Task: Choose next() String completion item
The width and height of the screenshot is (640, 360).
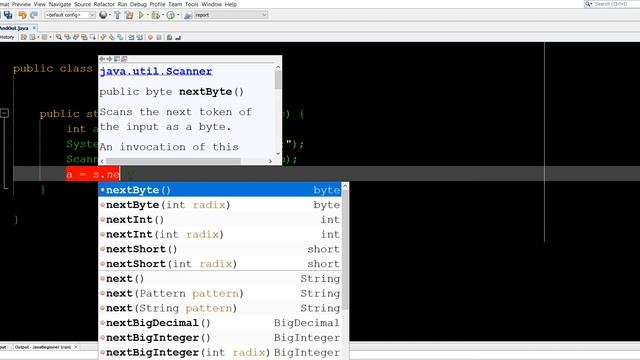Action: pos(220,279)
